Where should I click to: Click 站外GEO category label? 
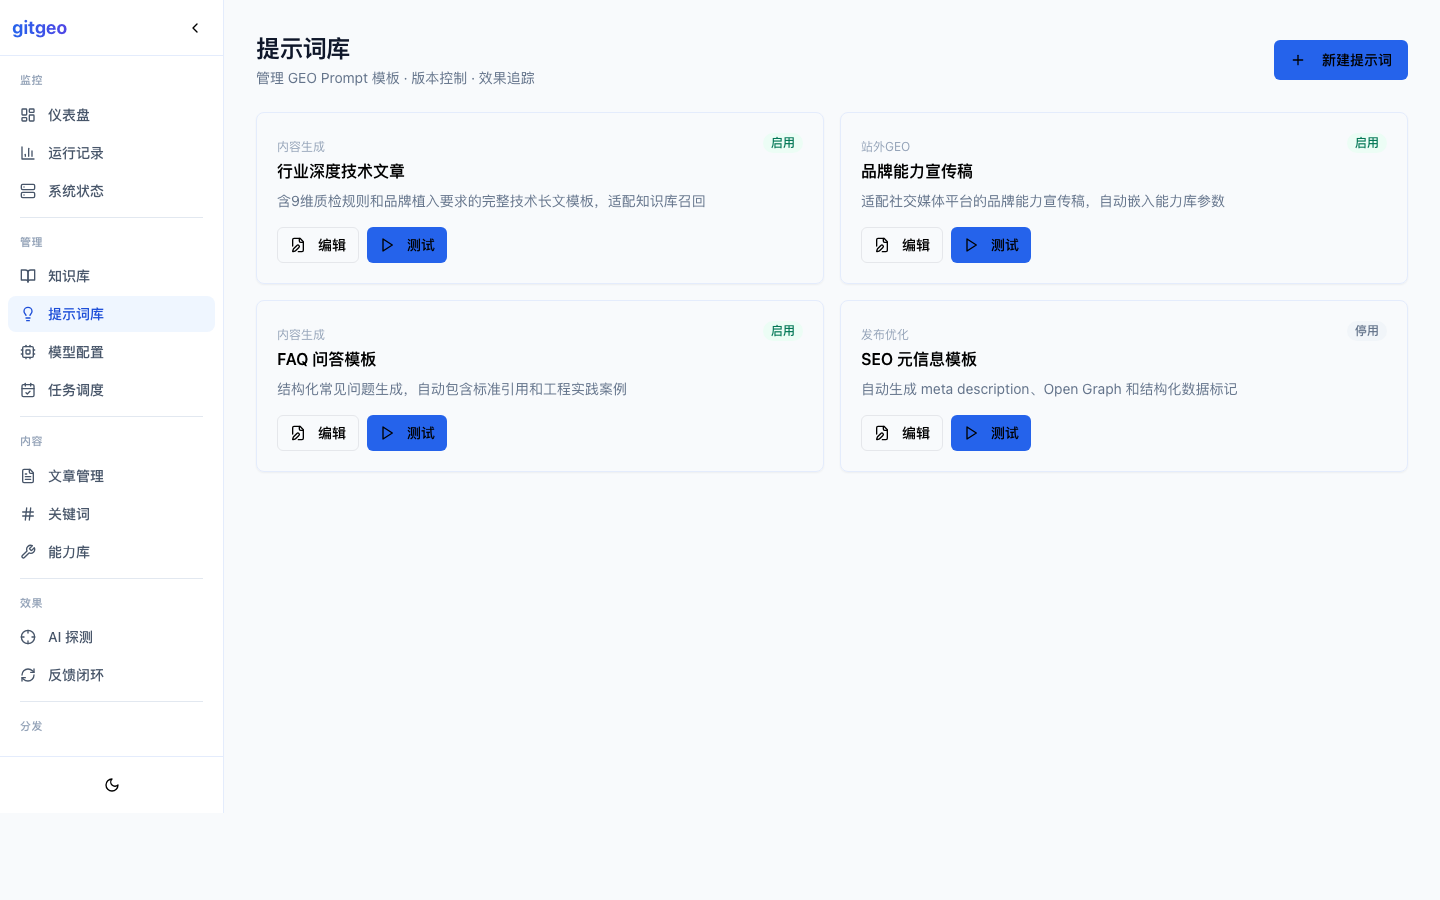[x=885, y=147]
